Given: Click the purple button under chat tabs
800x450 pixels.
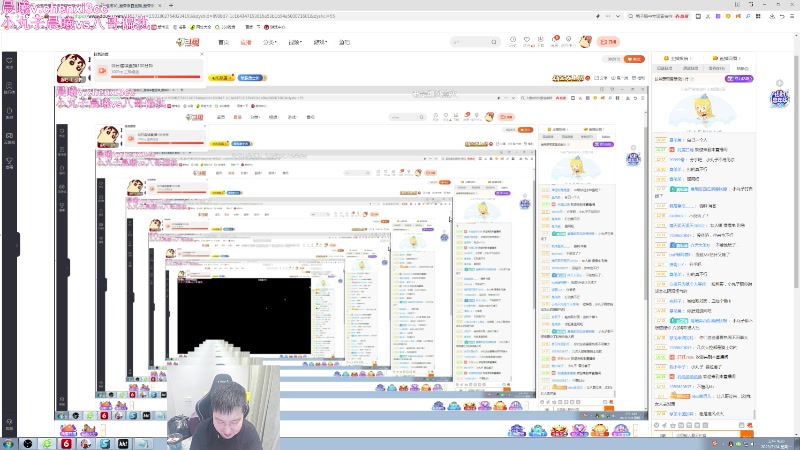Looking at the screenshot, I should 739,79.
